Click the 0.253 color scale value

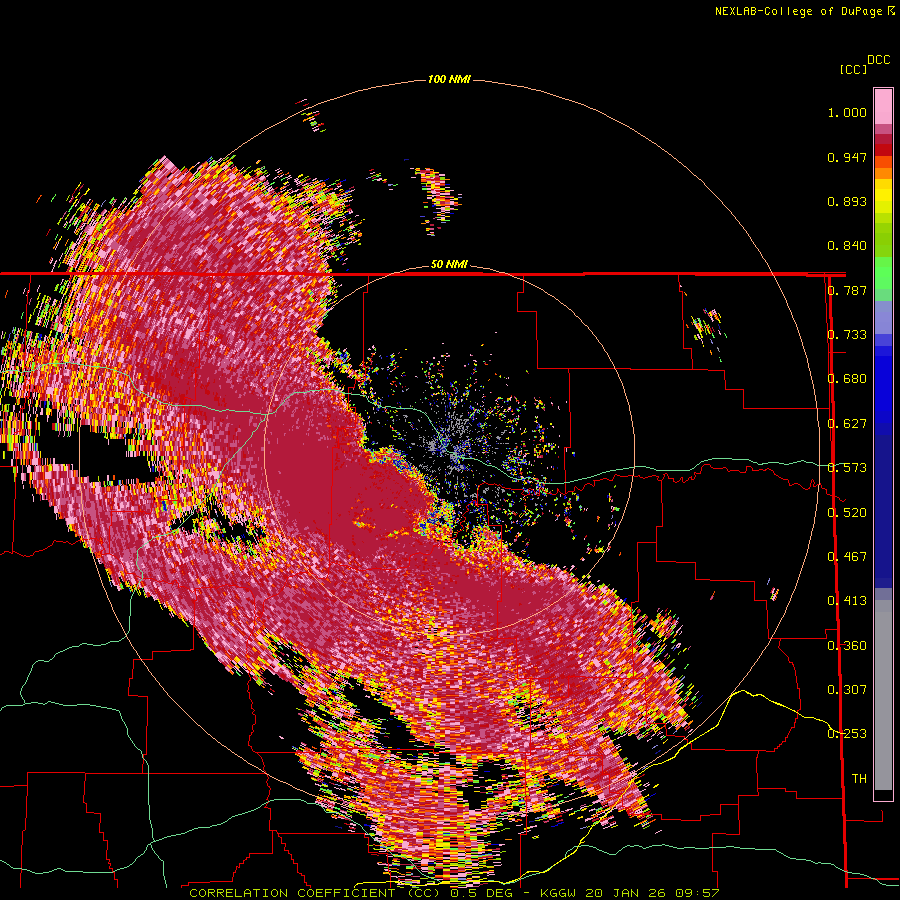click(847, 734)
